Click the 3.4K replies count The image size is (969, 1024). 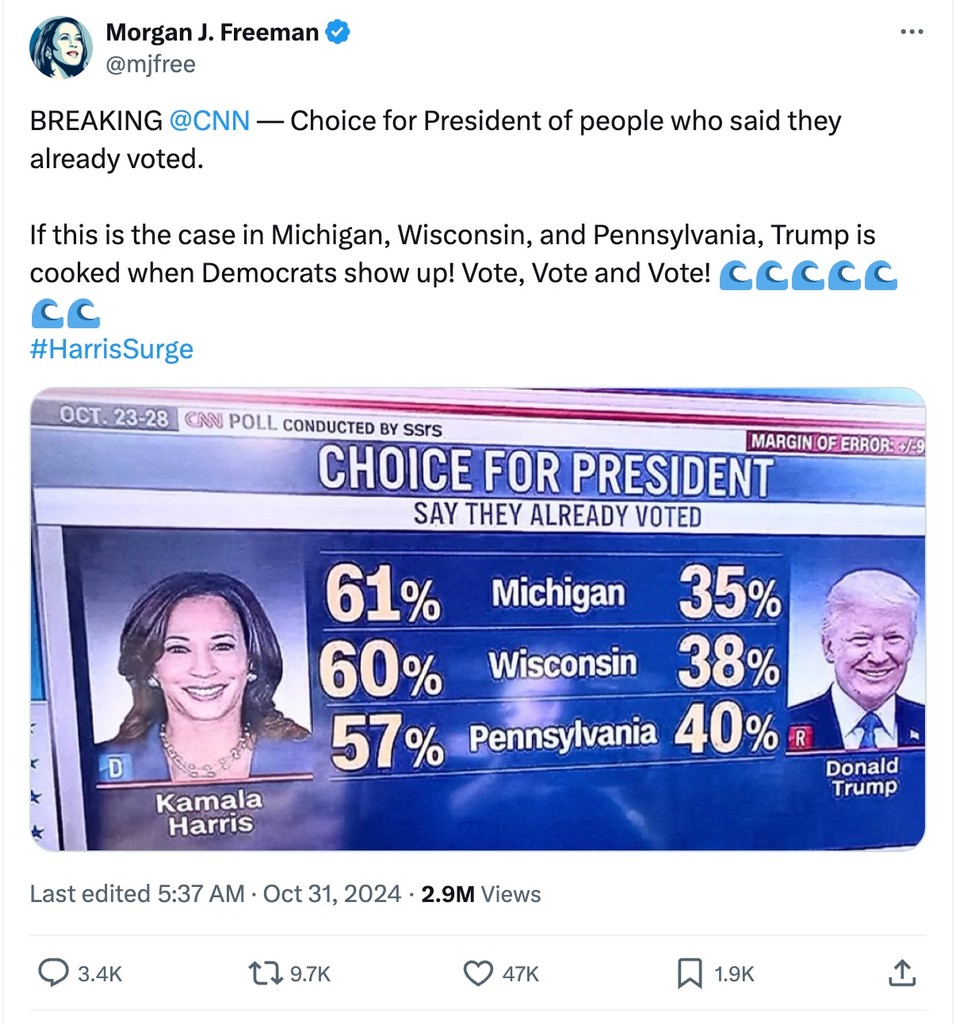click(100, 974)
